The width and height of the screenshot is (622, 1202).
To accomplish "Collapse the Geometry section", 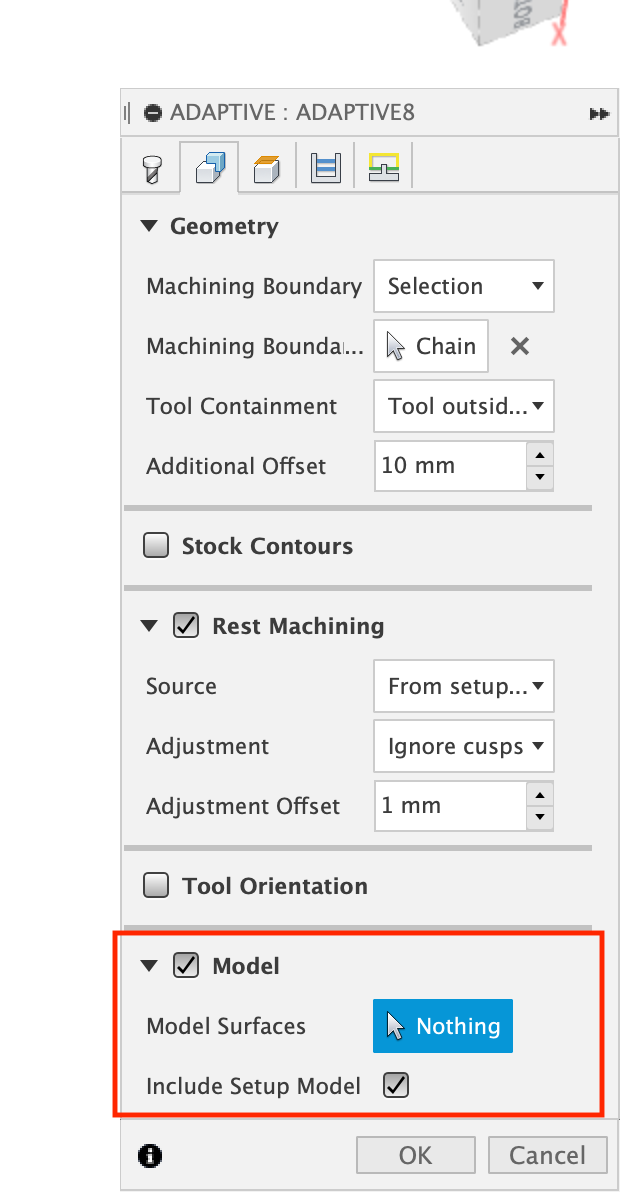I will (149, 226).
